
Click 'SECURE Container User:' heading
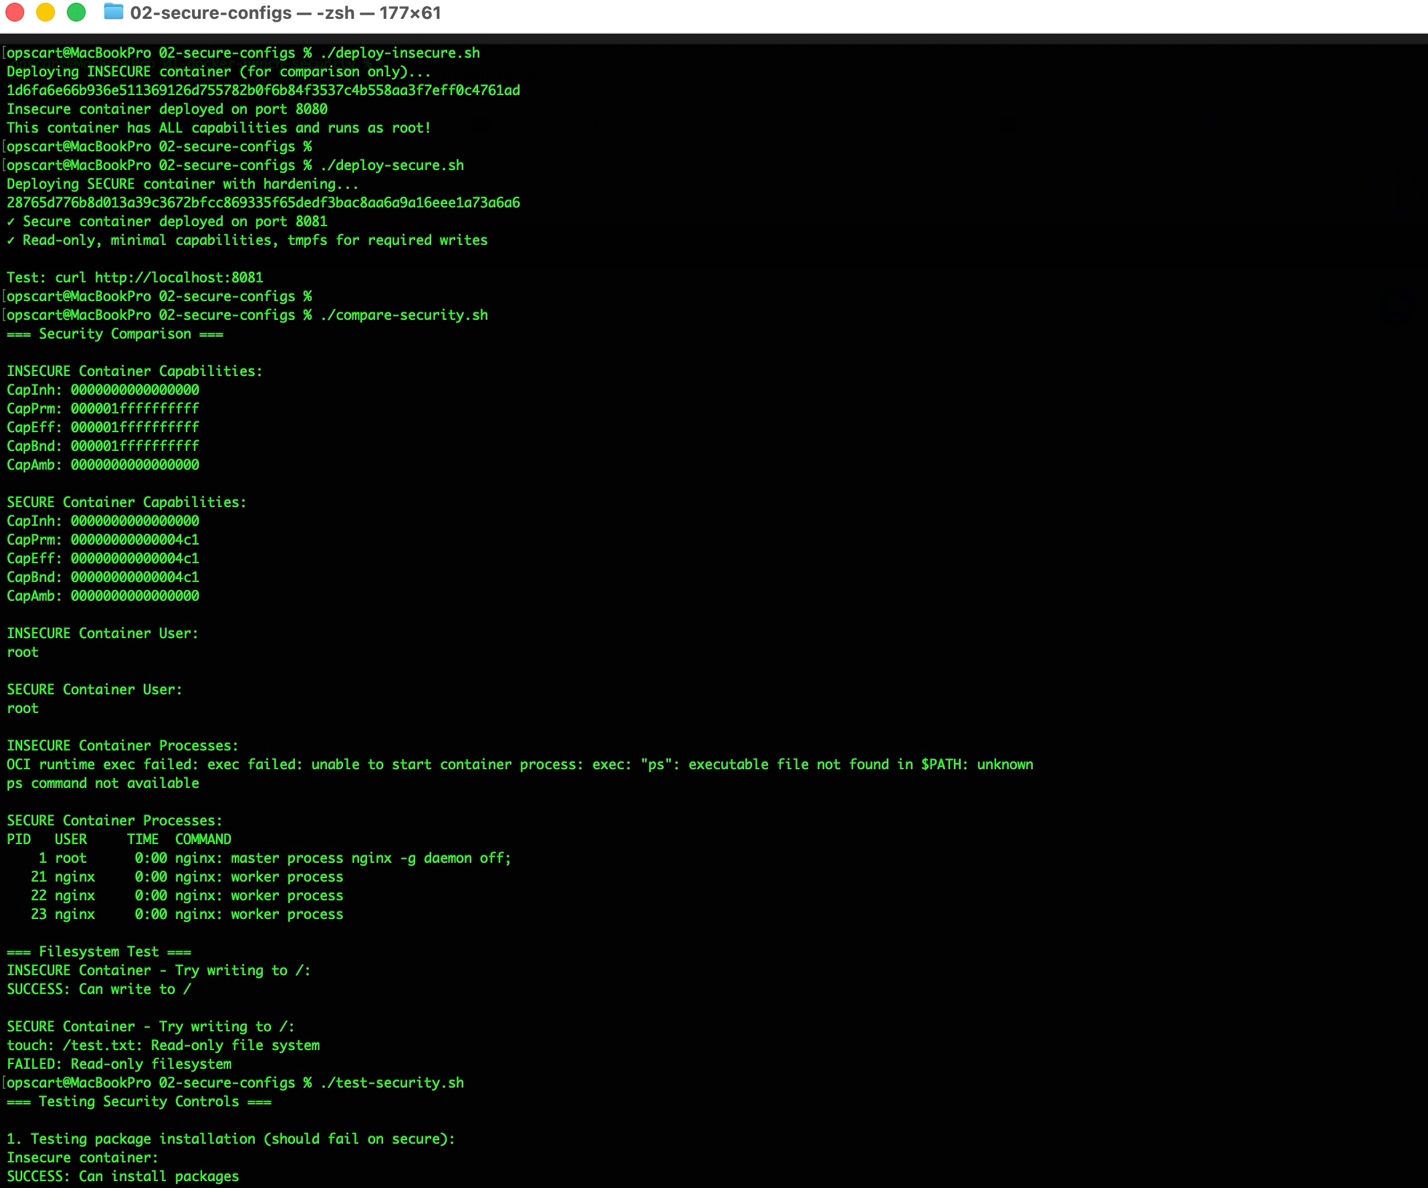point(95,690)
